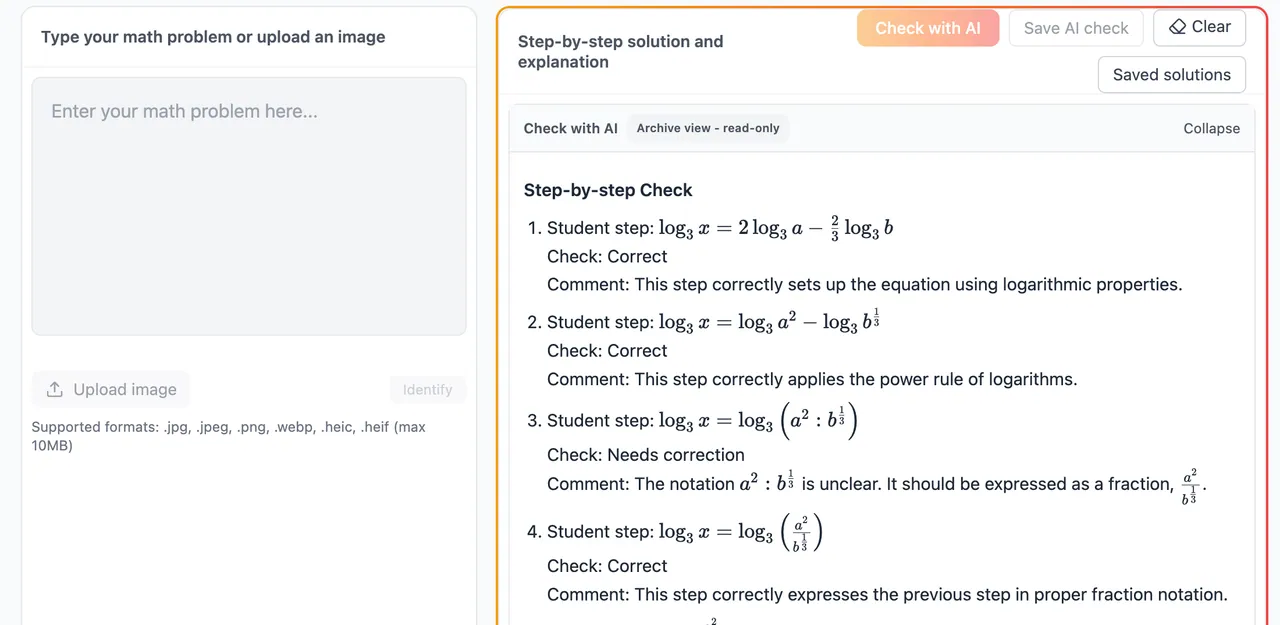Click the step 3 equation with ratio notation
Screen dimensions: 1280x625
(758, 420)
